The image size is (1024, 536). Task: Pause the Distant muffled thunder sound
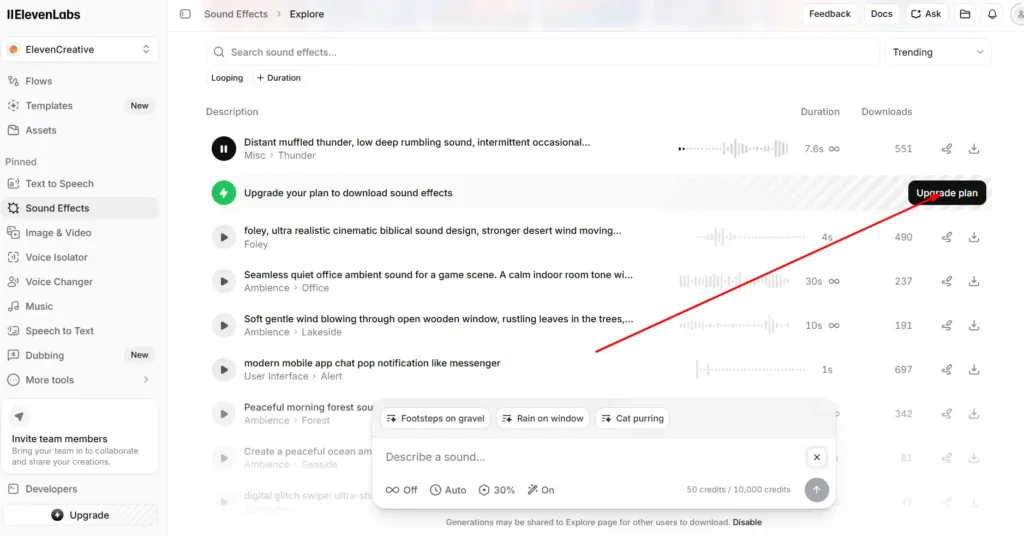223,149
